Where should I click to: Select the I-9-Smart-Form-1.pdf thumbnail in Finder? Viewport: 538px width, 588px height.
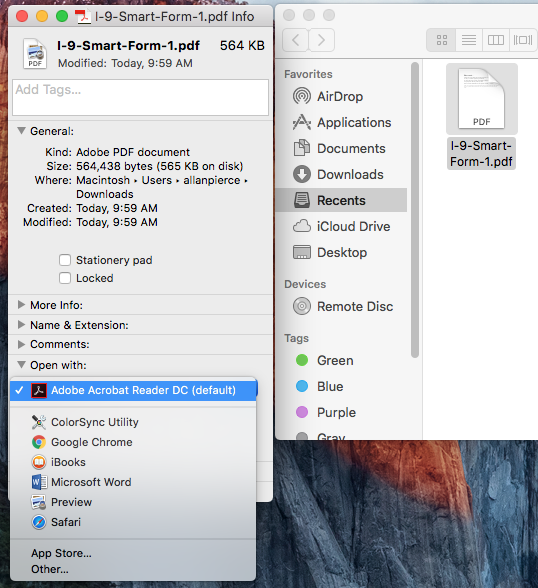click(482, 99)
